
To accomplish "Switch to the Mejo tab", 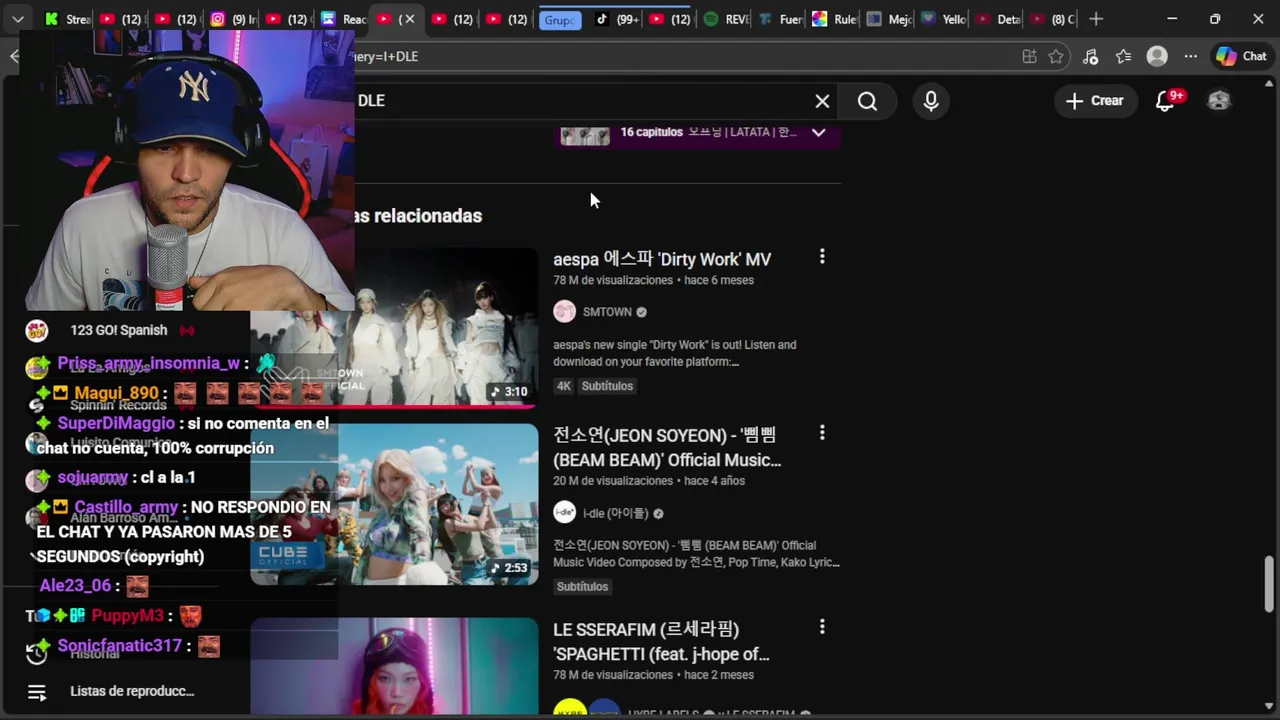I will click(889, 19).
